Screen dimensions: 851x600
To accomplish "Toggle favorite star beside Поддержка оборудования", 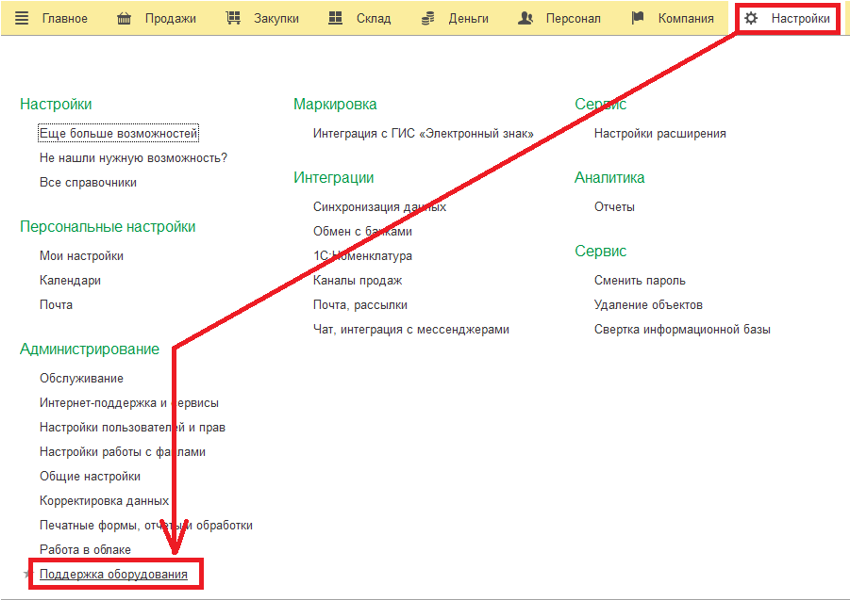I will [27, 575].
